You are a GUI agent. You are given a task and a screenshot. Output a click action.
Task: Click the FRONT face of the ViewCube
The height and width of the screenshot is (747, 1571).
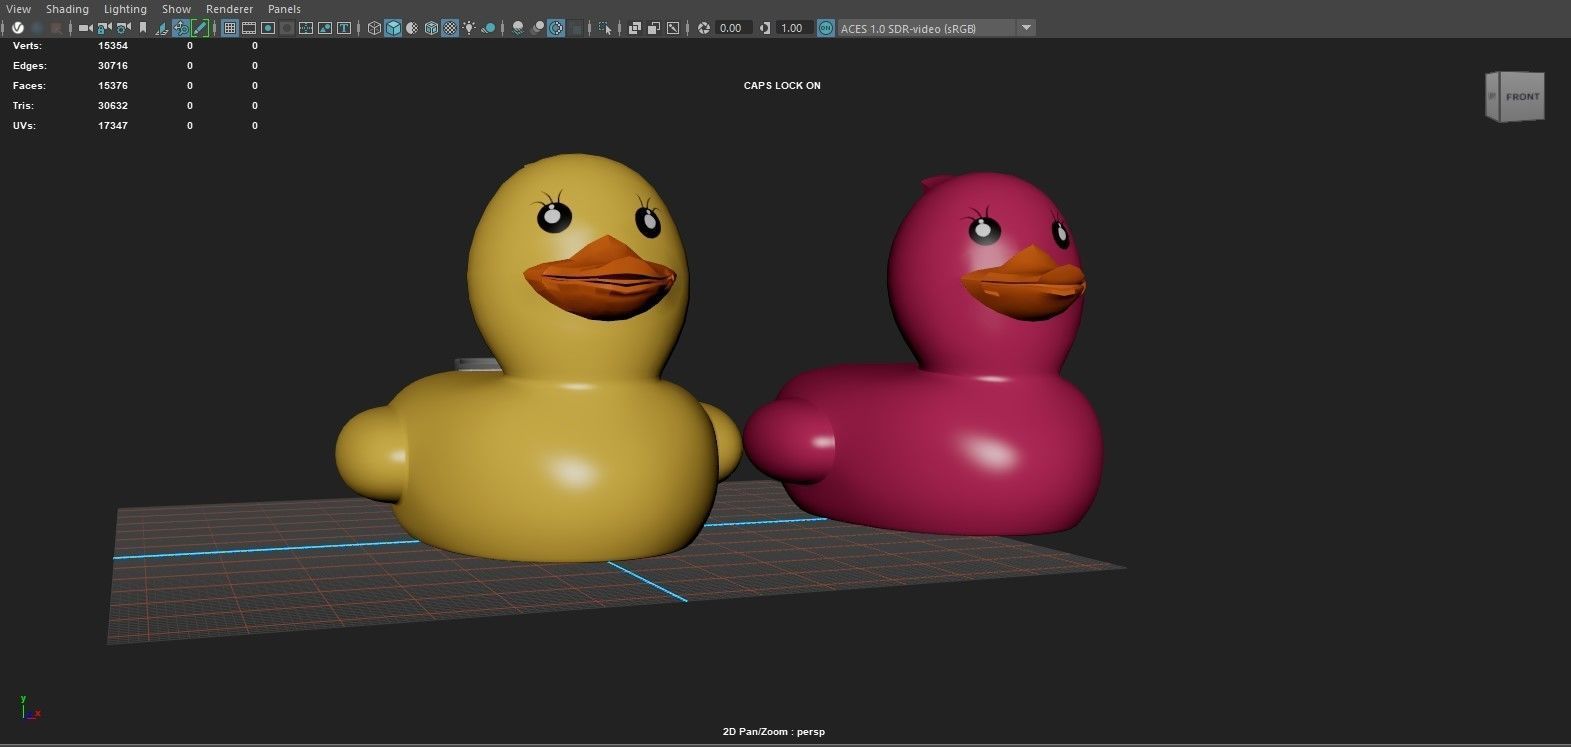1523,97
